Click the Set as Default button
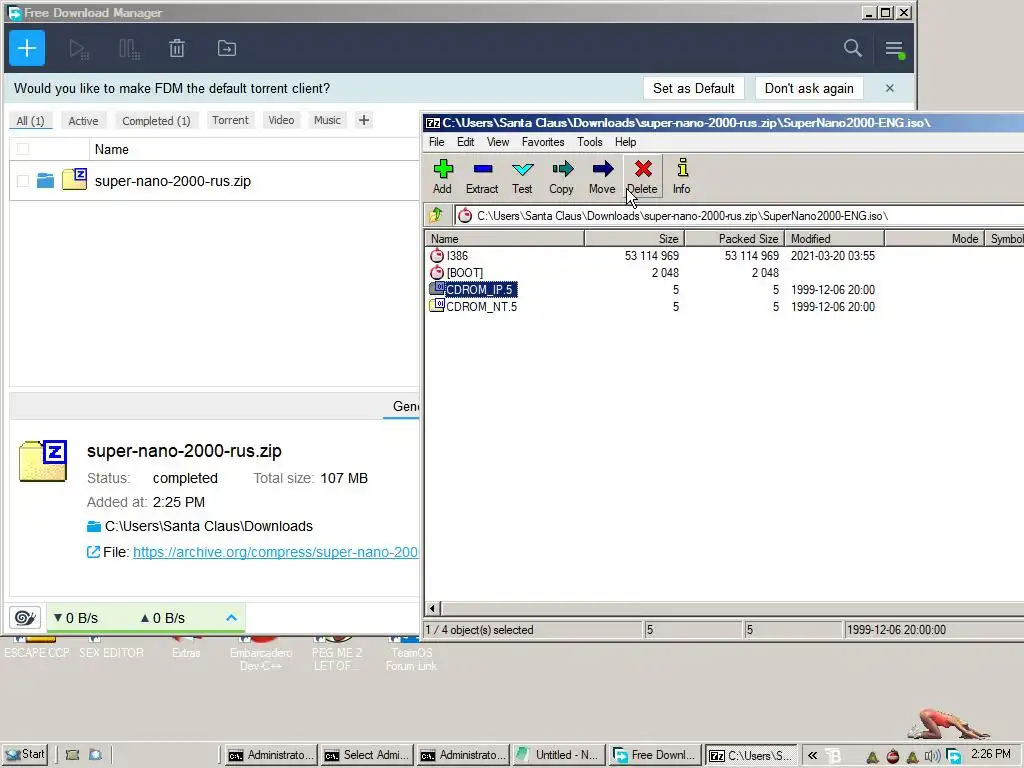The image size is (1024, 768). 694,88
